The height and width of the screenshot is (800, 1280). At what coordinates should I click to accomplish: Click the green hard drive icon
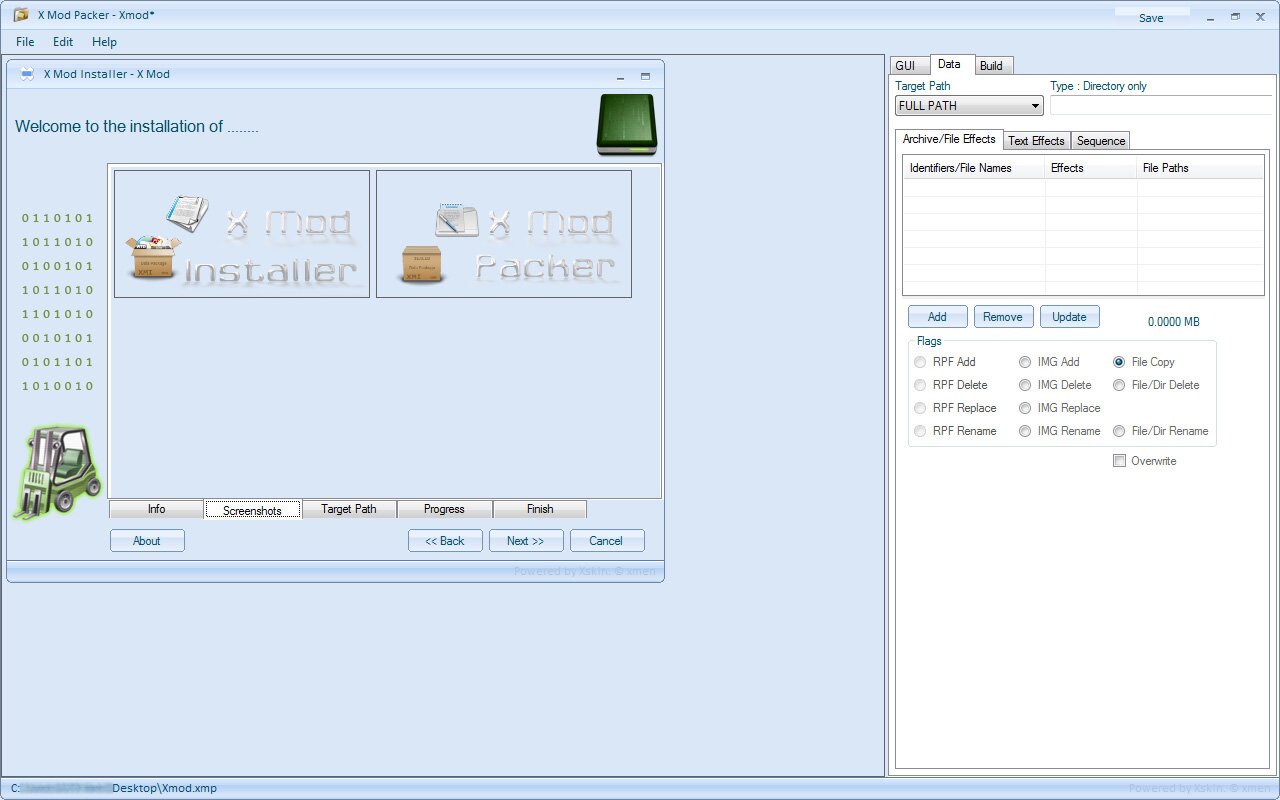626,124
